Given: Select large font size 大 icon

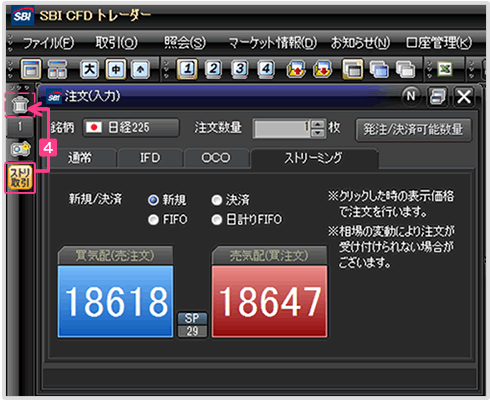Looking at the screenshot, I should click(89, 69).
